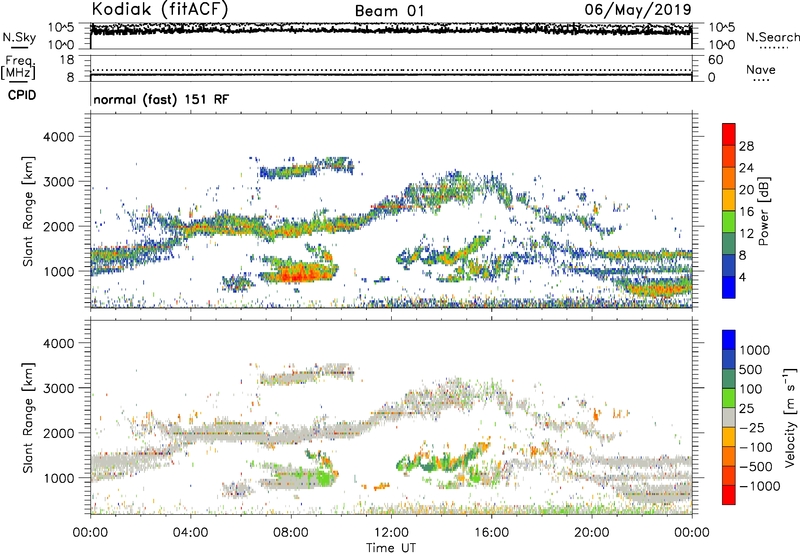This screenshot has height=554, width=800.
Task: Click the "28" power colorbar label
Action: click(746, 146)
